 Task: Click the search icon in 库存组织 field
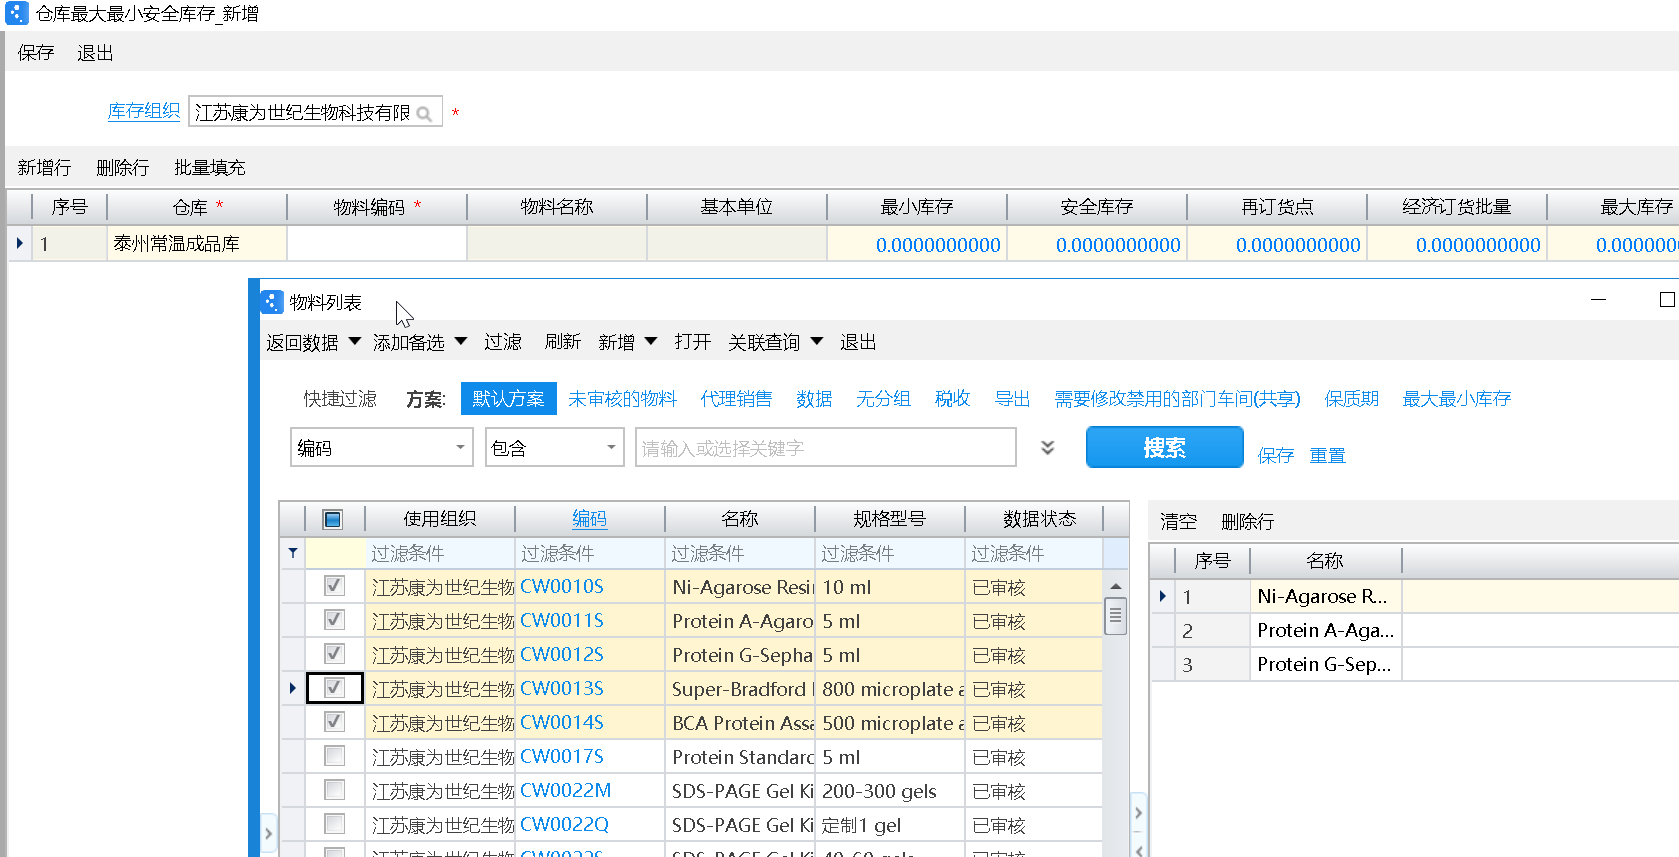click(x=424, y=114)
